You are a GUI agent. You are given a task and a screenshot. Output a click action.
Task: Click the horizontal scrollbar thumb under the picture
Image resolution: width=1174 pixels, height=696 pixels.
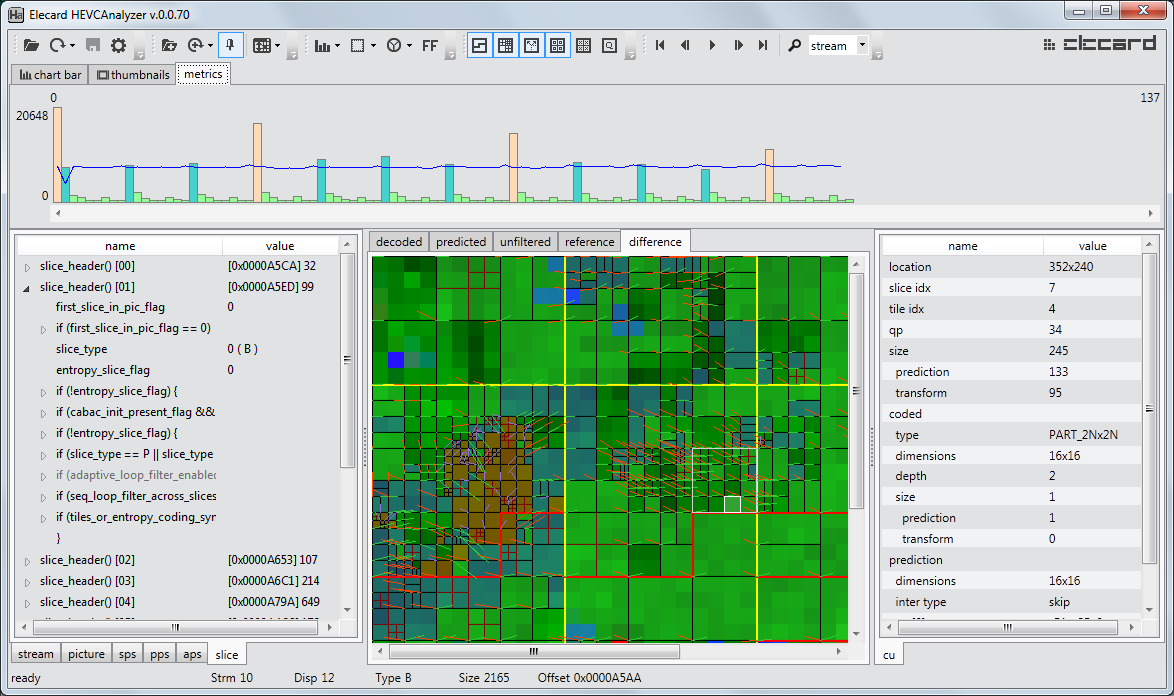tap(534, 652)
